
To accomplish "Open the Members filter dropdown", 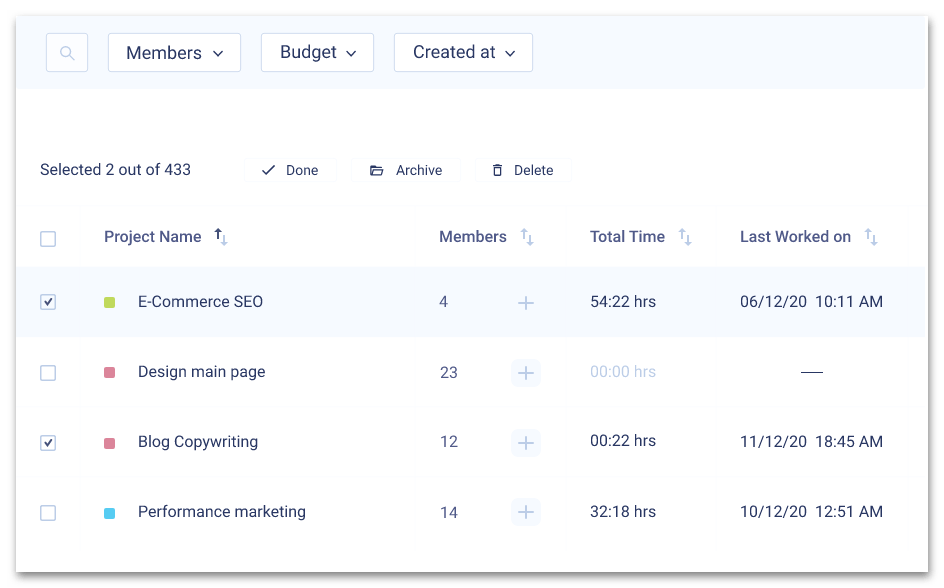I will (174, 53).
